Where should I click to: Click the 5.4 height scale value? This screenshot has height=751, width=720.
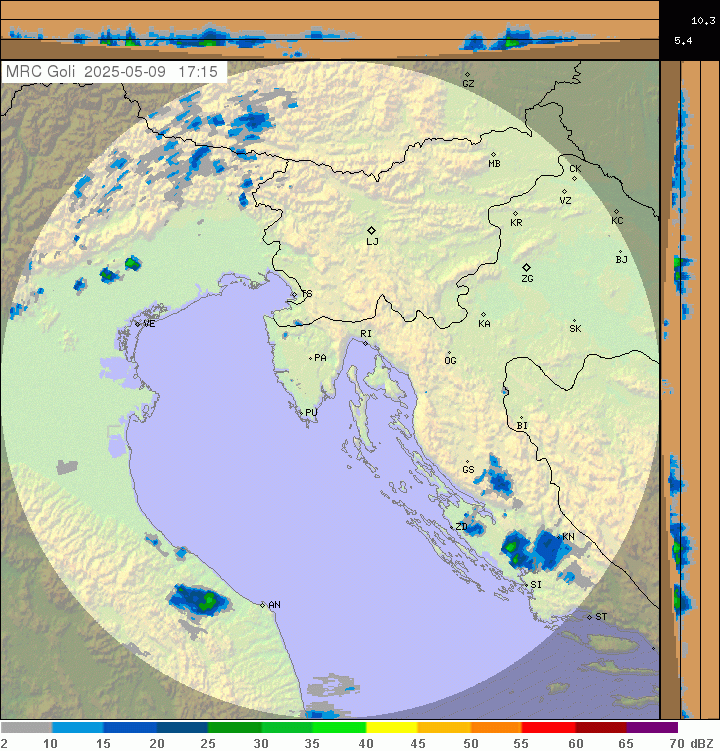[683, 41]
